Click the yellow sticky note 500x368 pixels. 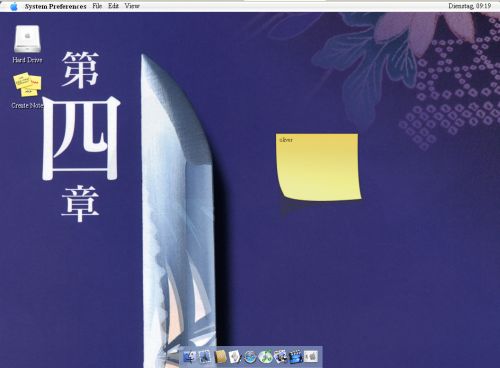pos(318,167)
